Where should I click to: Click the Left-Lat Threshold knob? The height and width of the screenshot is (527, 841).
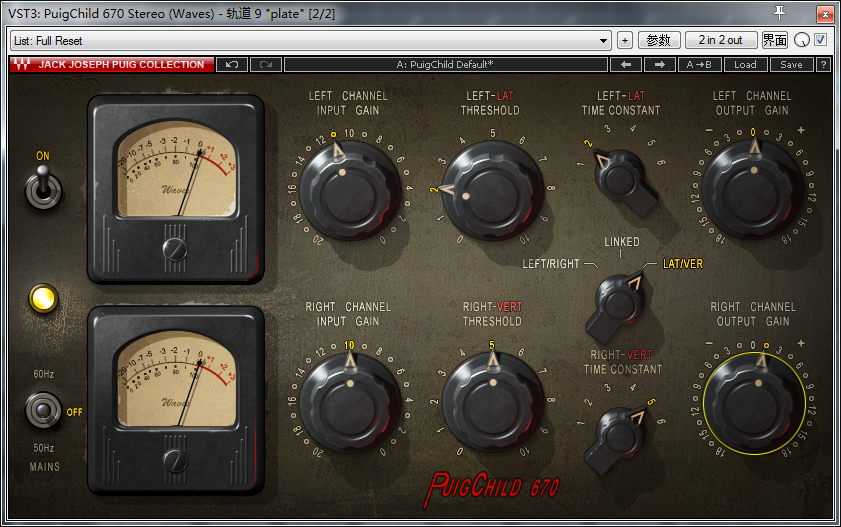(x=492, y=191)
